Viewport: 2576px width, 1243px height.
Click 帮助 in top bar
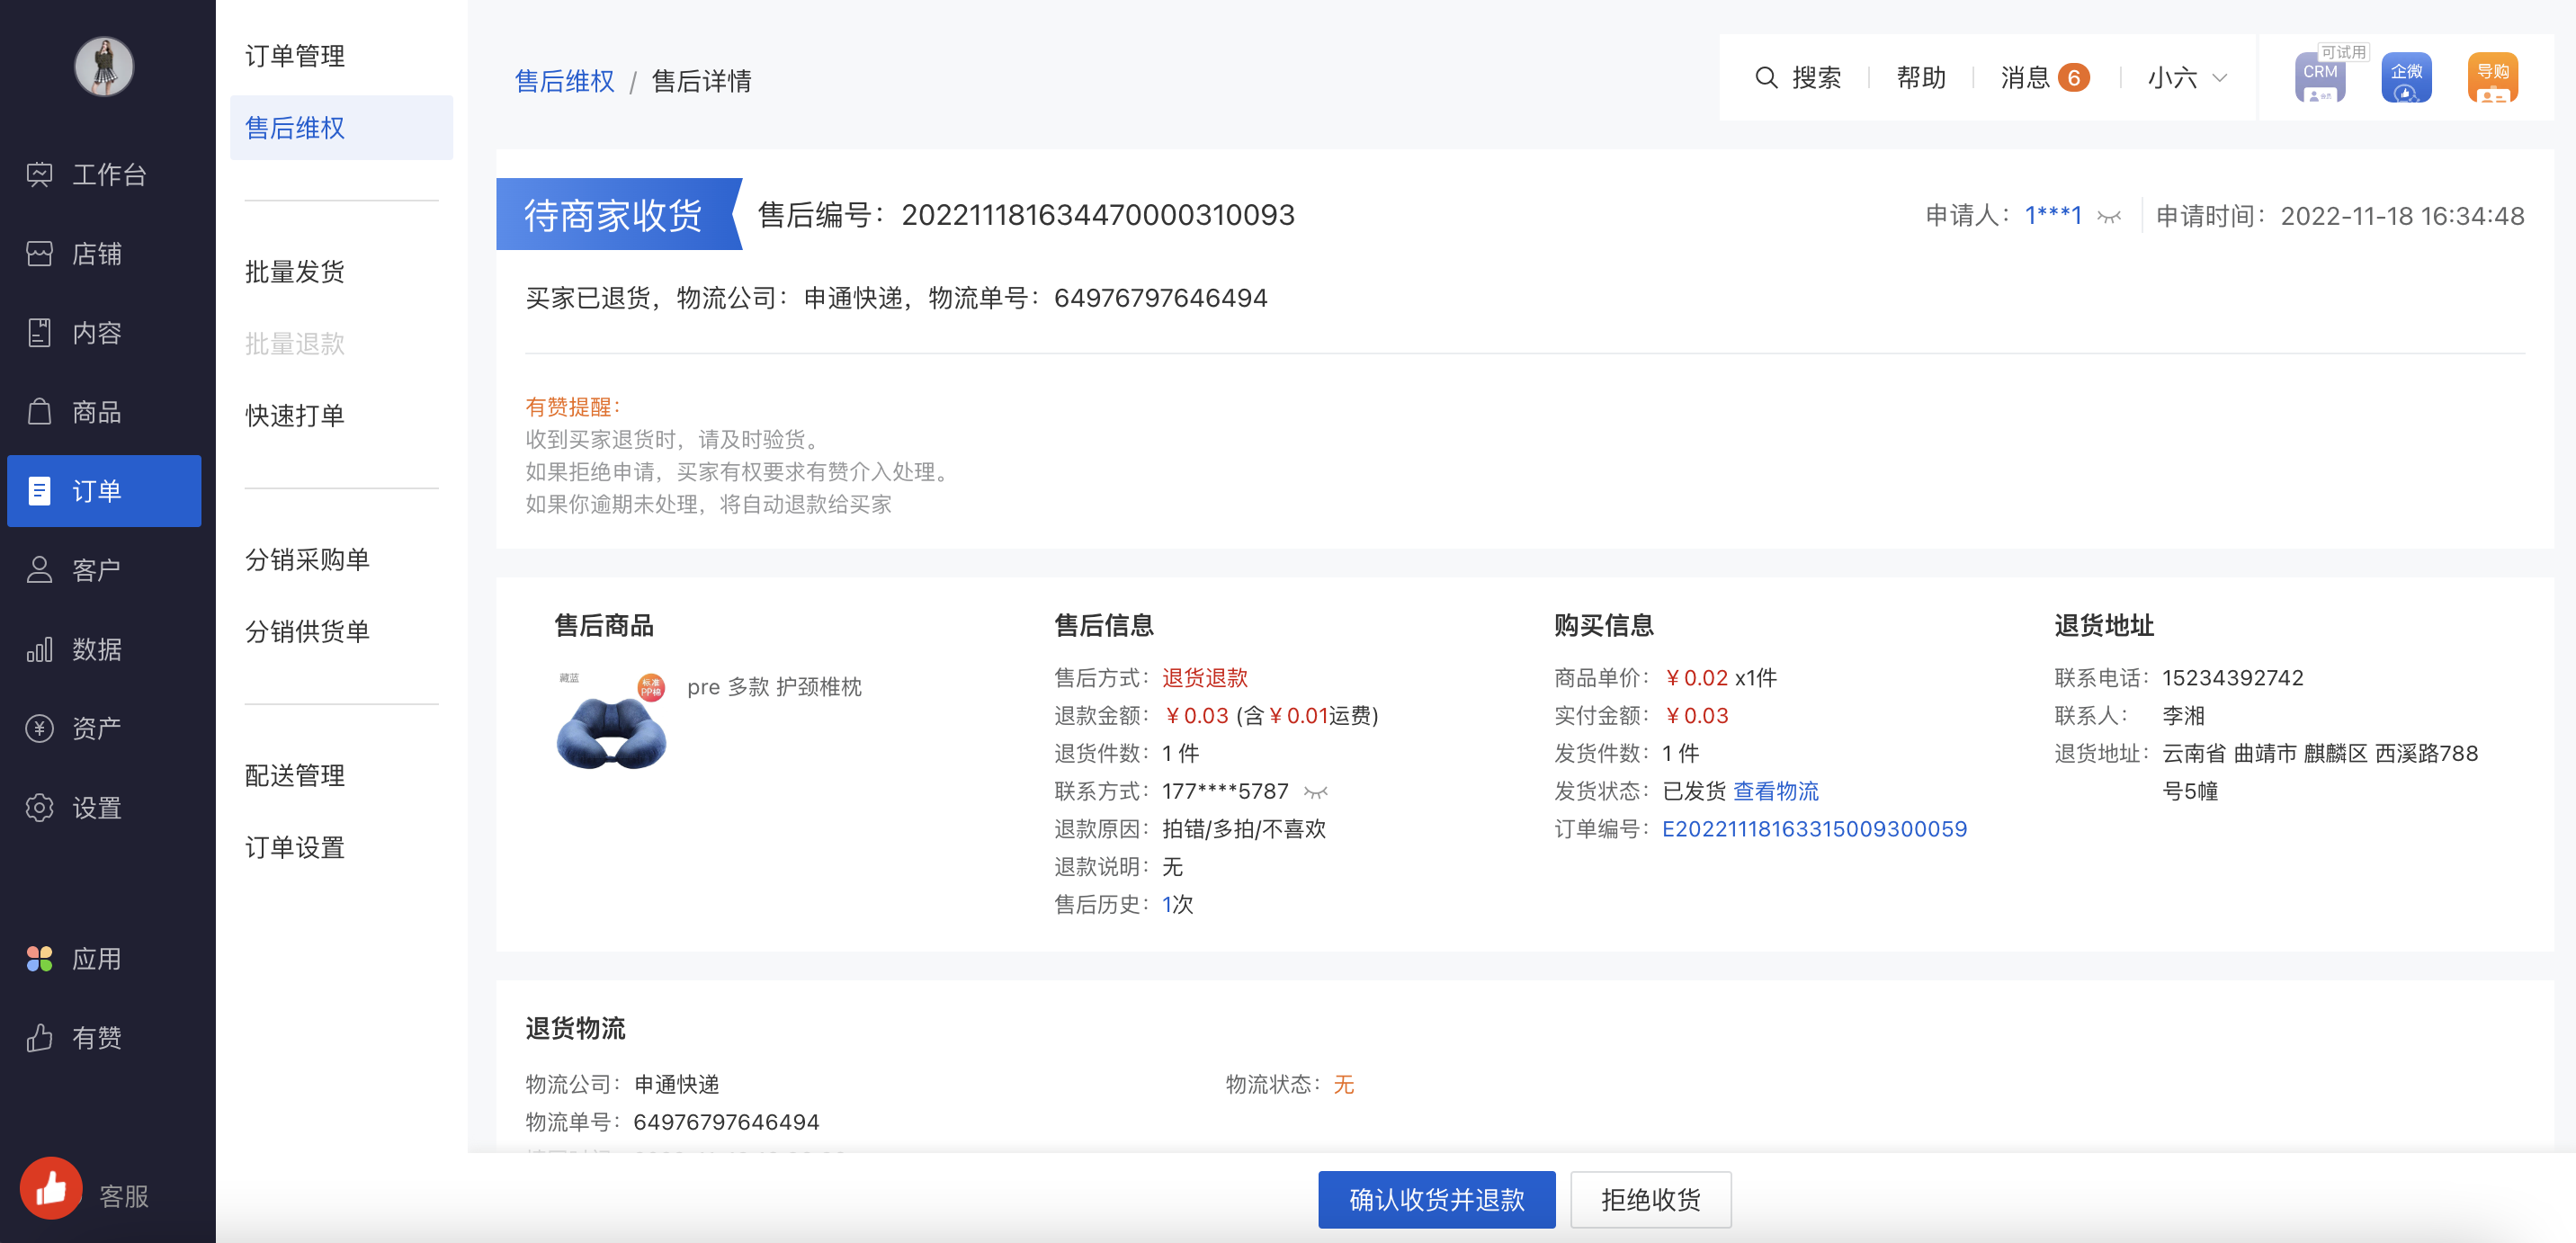pos(1921,78)
